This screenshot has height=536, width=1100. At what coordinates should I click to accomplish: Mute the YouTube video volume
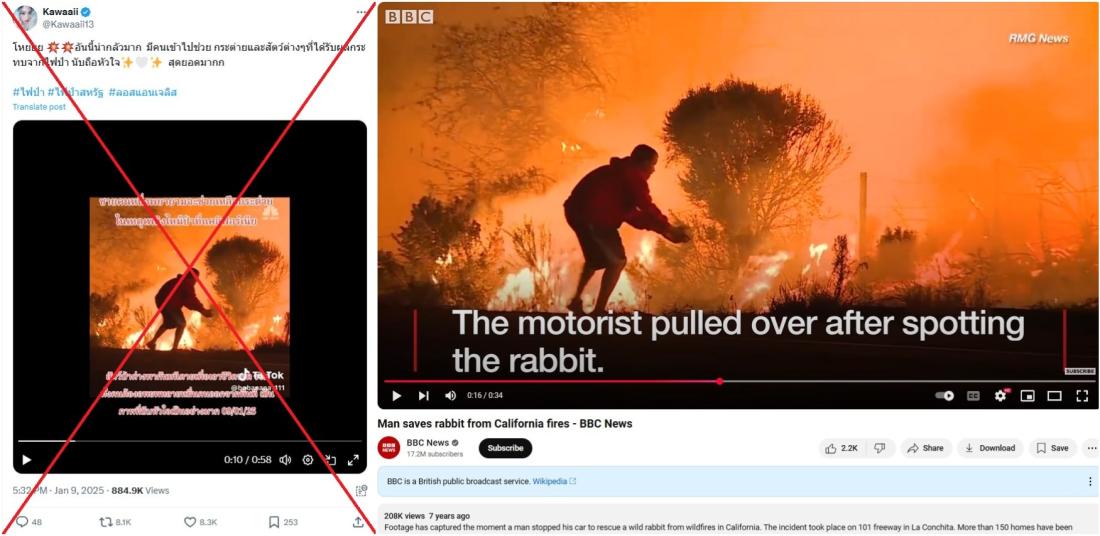(x=450, y=396)
